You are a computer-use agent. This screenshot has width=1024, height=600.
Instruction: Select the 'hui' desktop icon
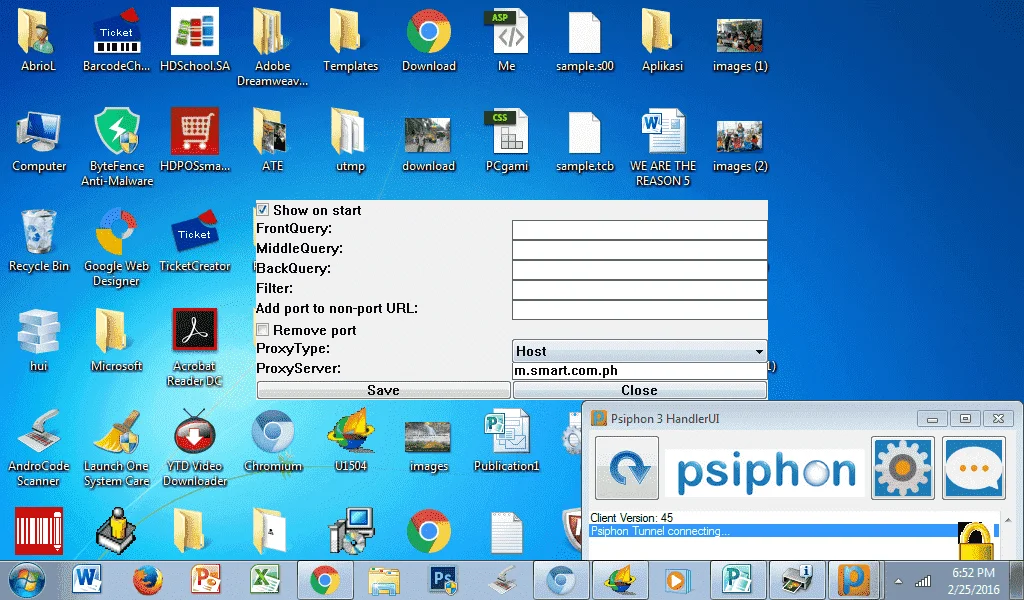pyautogui.click(x=39, y=341)
